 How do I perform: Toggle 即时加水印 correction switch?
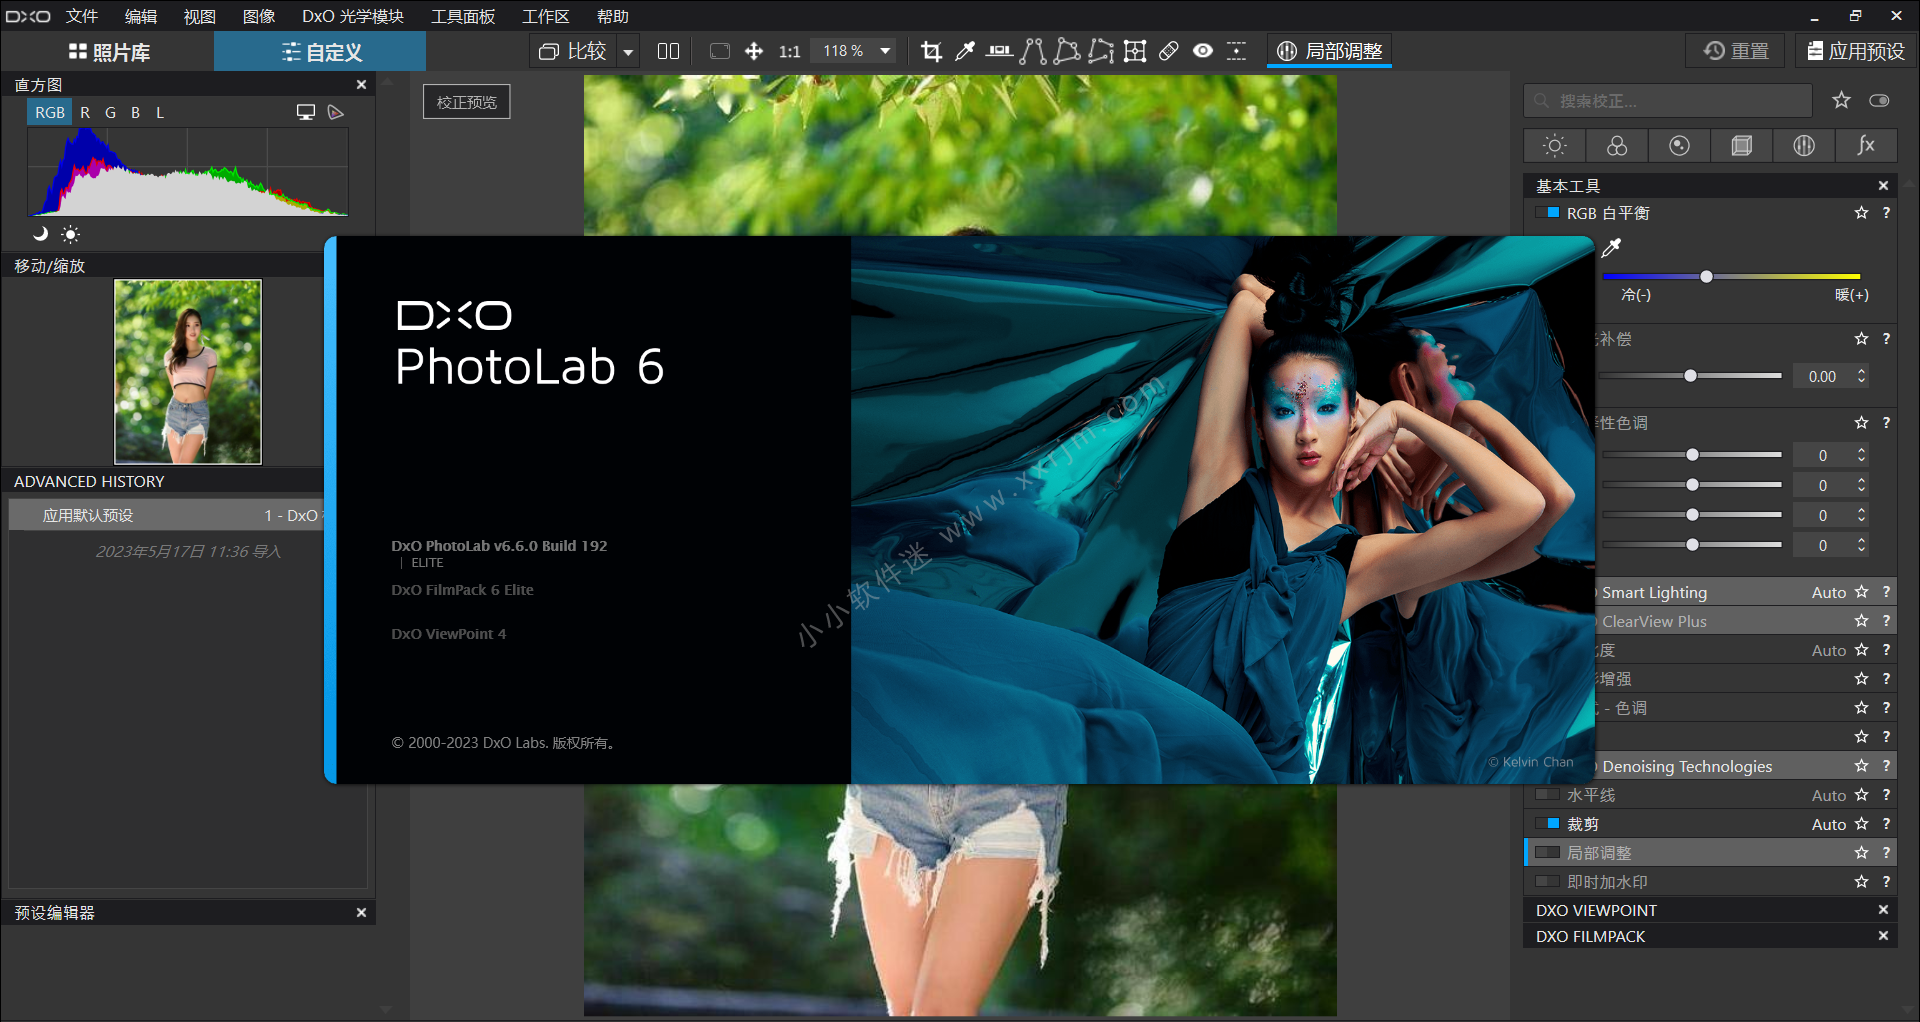[1547, 882]
